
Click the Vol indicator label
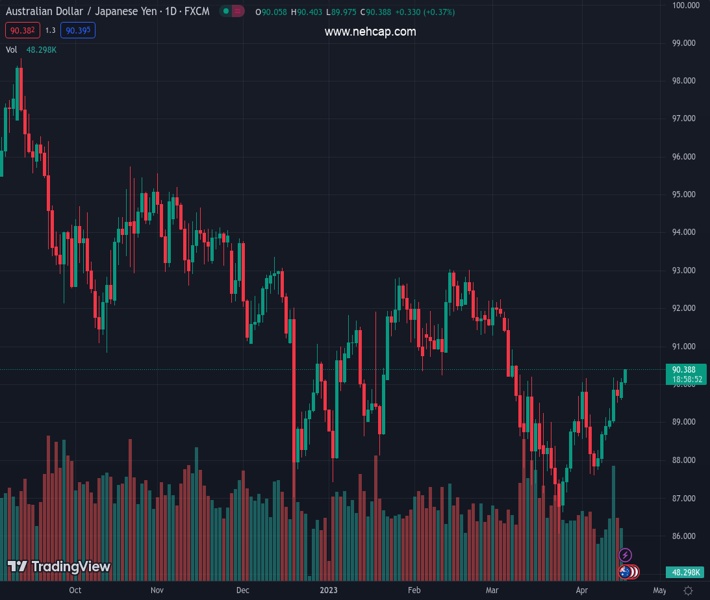(x=11, y=48)
